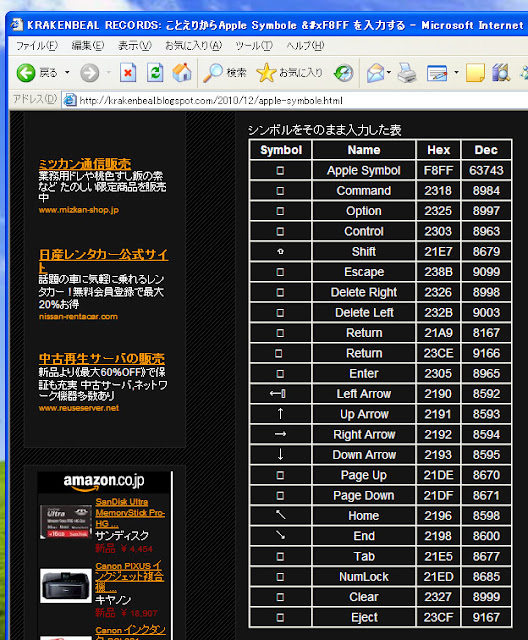The image size is (528, 640).
Task: Go to the Home page icon
Action: [182, 73]
